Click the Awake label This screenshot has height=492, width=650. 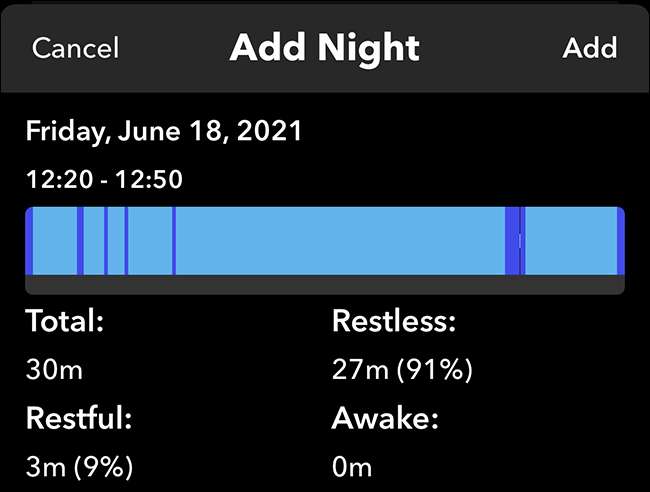point(385,418)
